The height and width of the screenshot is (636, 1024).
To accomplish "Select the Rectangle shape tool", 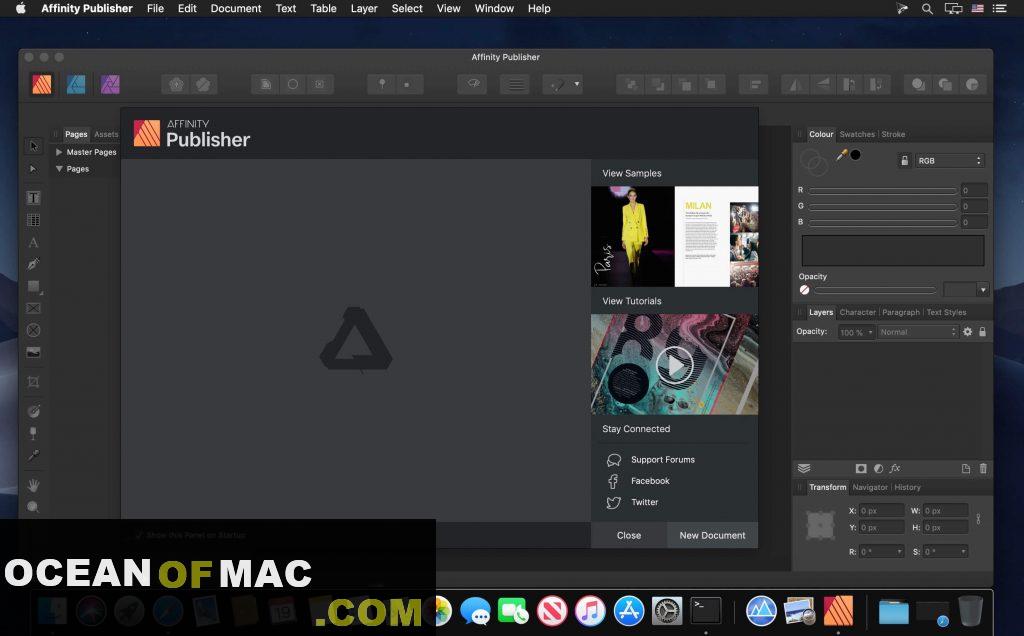I will 33,287.
